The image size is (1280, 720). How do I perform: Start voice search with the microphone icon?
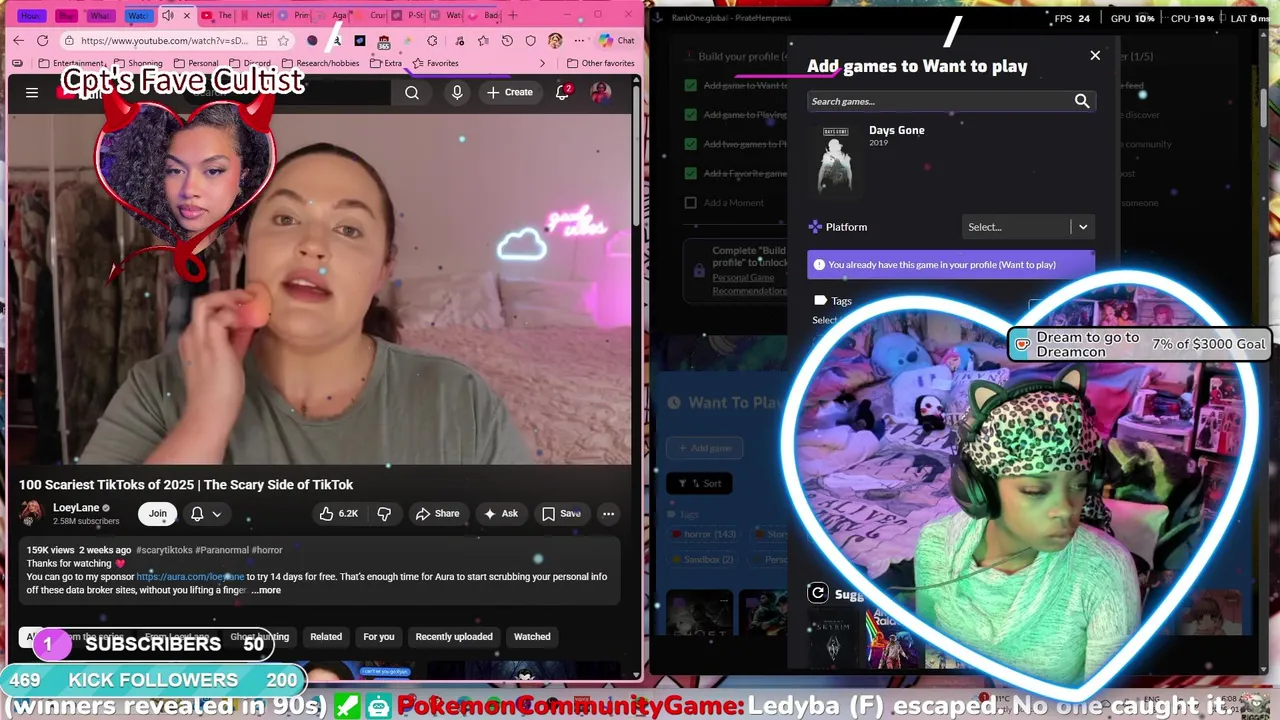[x=457, y=92]
